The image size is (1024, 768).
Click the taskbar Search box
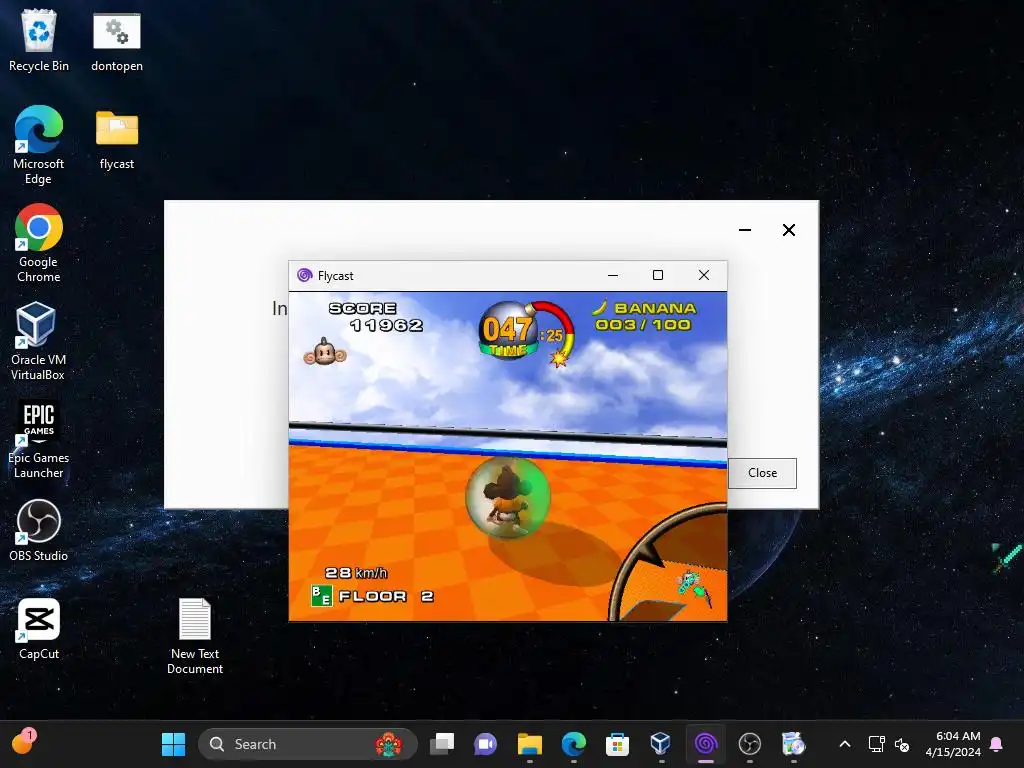307,744
